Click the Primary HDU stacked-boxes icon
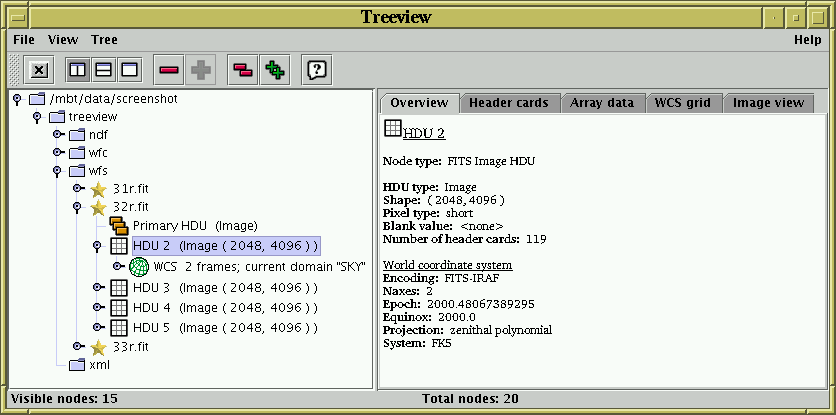Image resolution: width=836 pixels, height=415 pixels. (118, 226)
